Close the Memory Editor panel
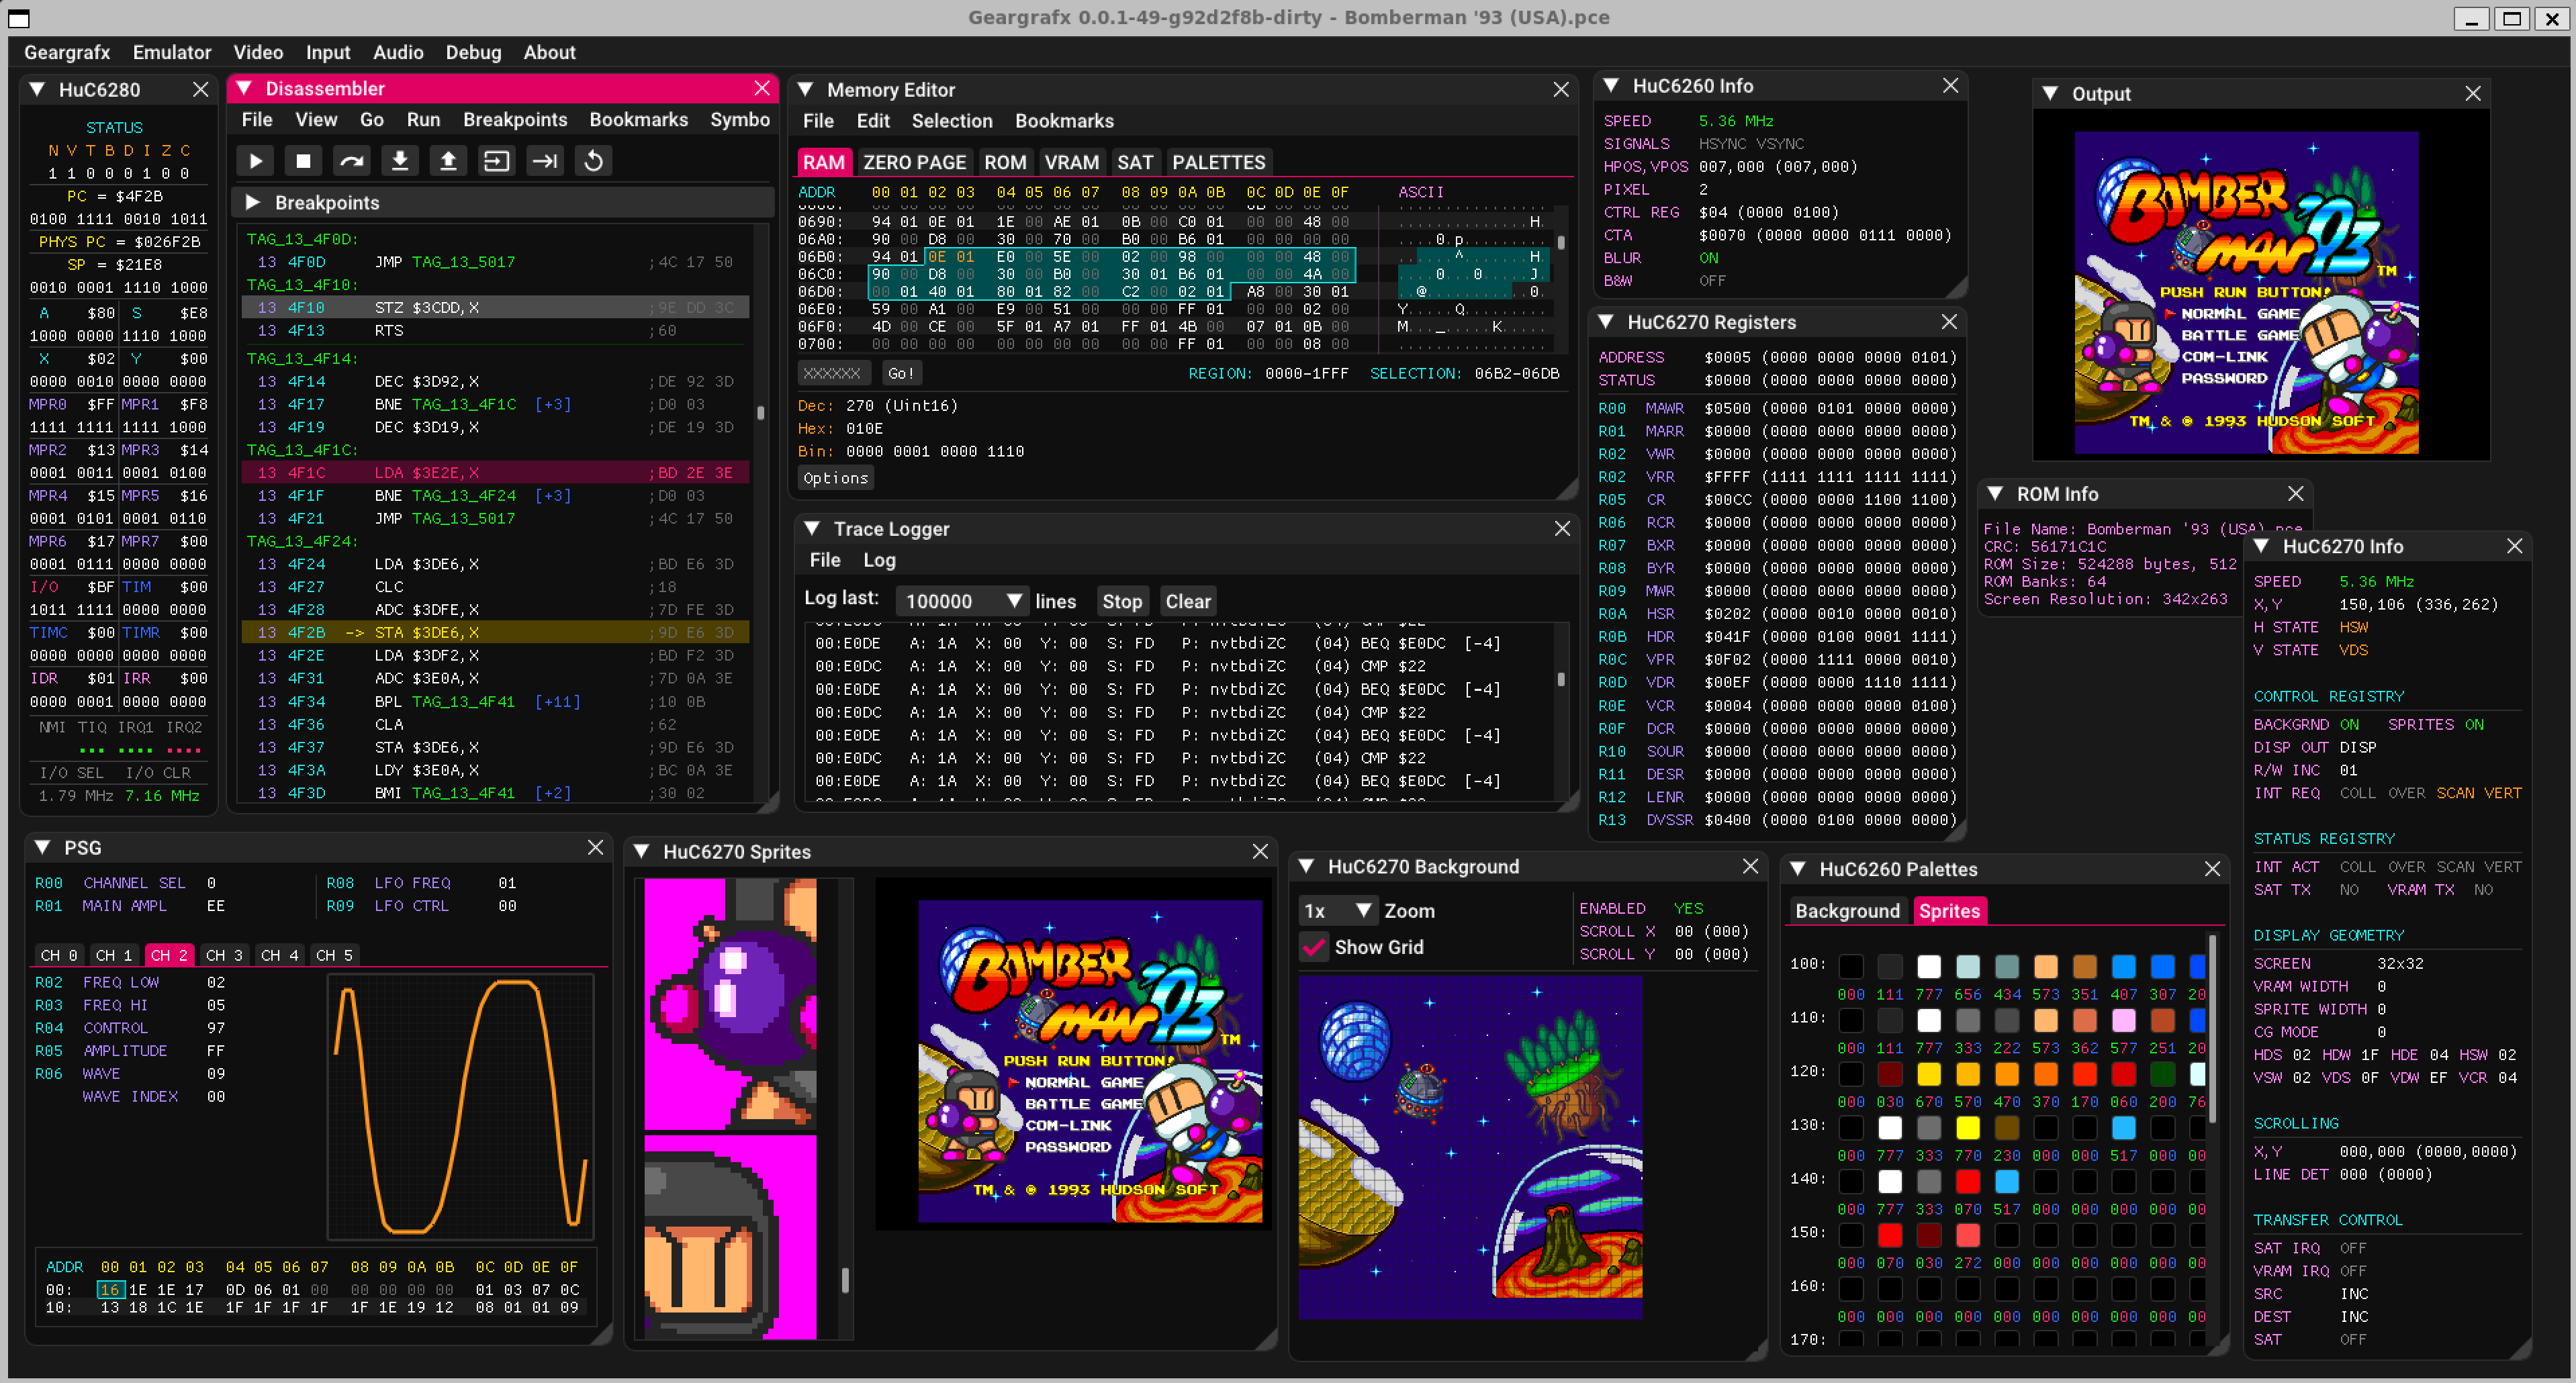Image resolution: width=2576 pixels, height=1383 pixels. coord(1561,90)
